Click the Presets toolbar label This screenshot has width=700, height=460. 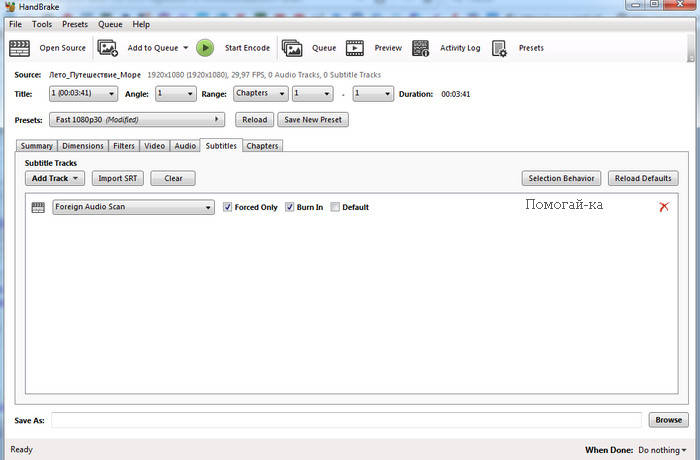click(x=531, y=48)
